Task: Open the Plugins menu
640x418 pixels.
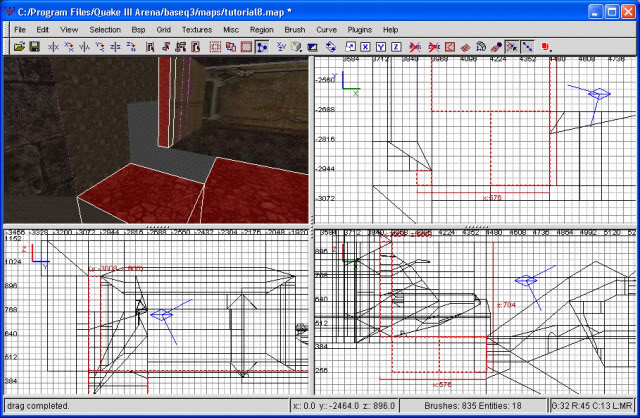Action: [x=360, y=30]
